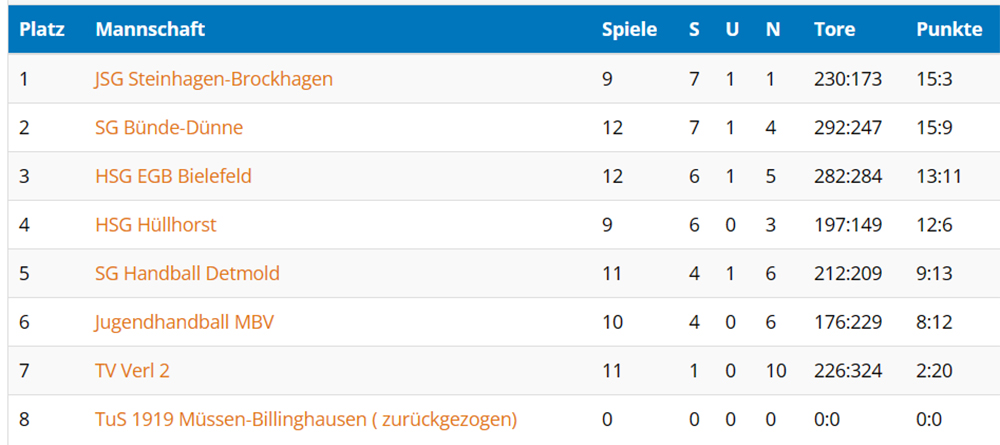Select the 226:324 goals cell
Image resolution: width=1000 pixels, height=445 pixels.
click(848, 370)
